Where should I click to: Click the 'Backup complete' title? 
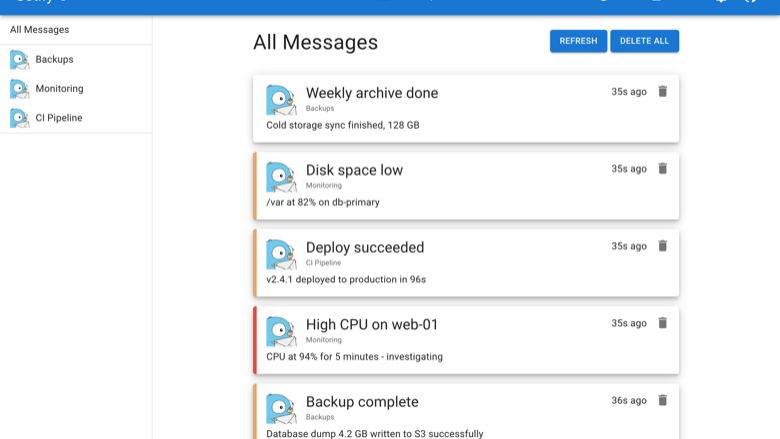click(x=362, y=402)
